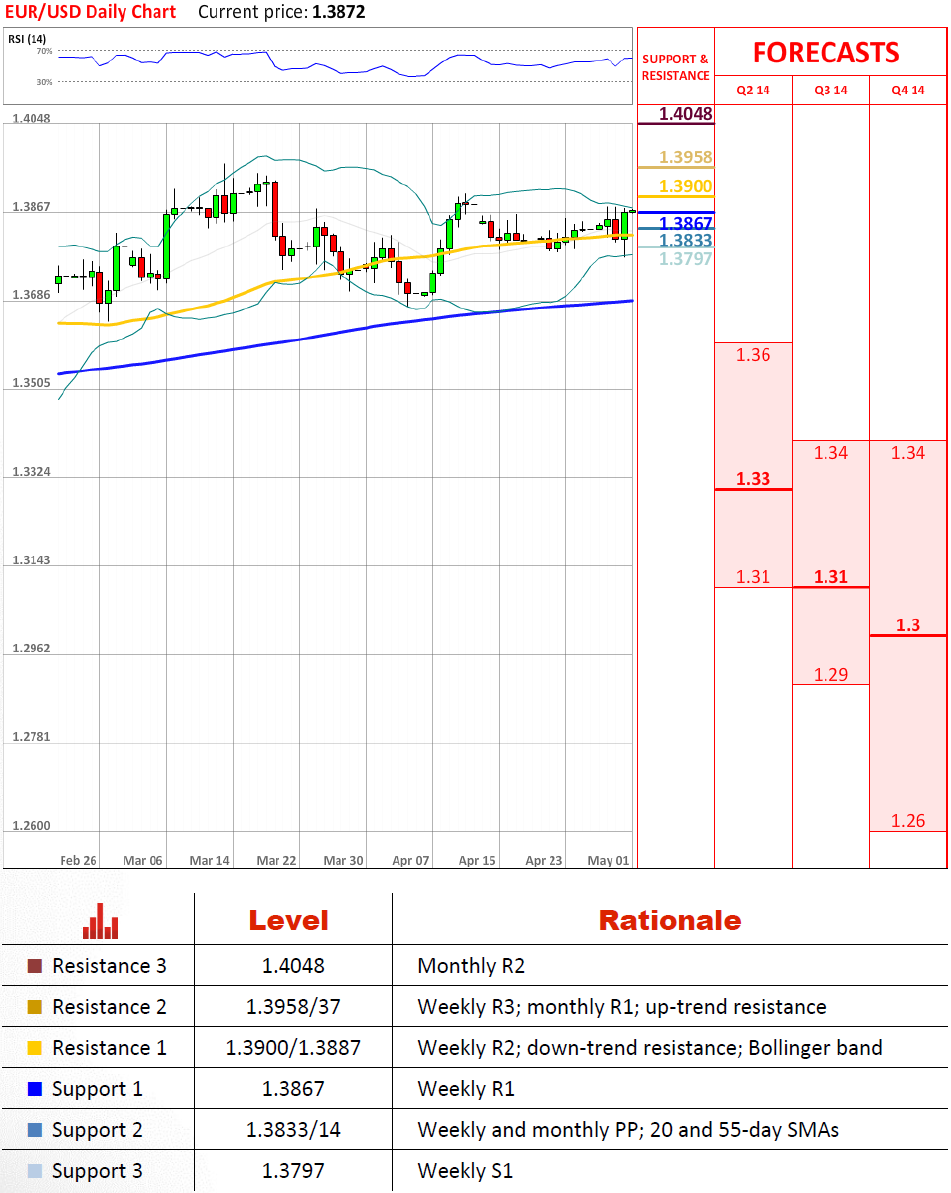Click the 'Rationale' column header

670,921
